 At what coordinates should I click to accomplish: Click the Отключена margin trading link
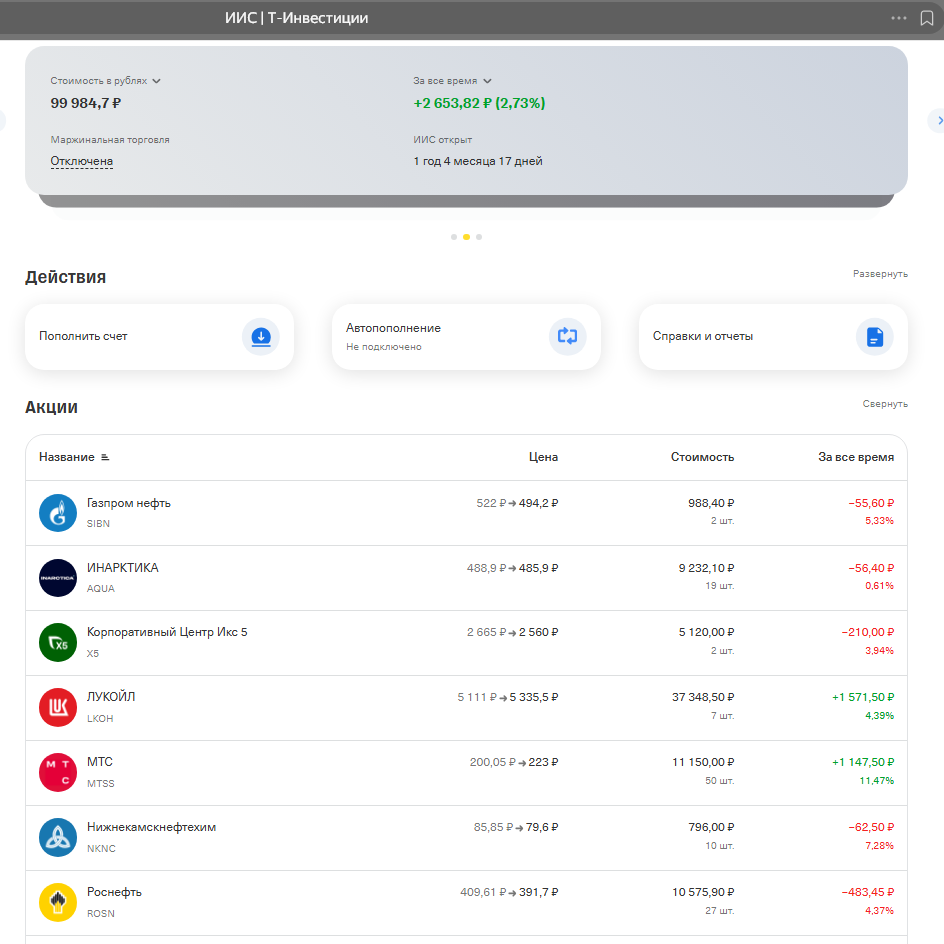(82, 161)
